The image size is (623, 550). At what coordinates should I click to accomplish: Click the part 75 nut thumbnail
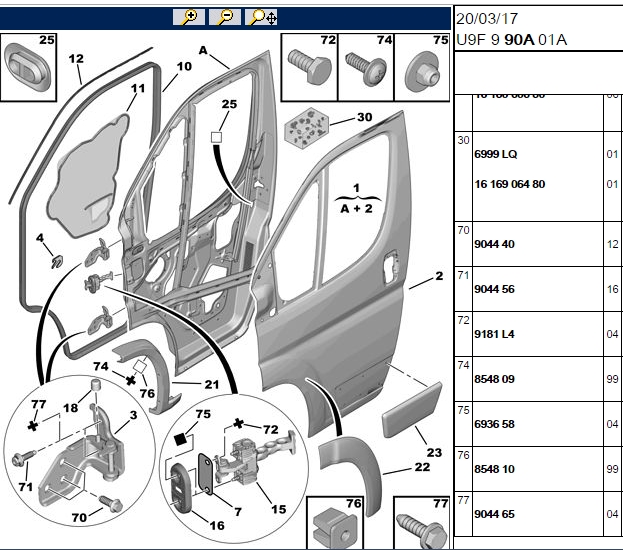[422, 68]
